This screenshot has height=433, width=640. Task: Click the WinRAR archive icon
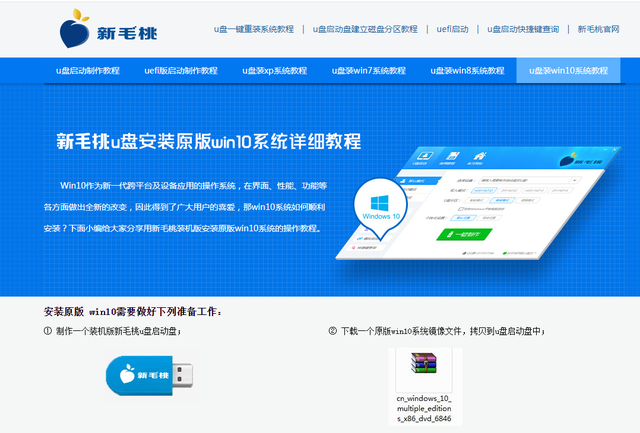pyautogui.click(x=424, y=363)
